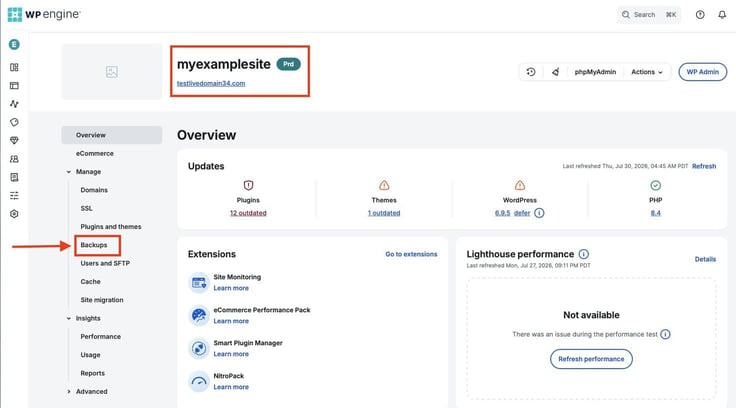The width and height of the screenshot is (736, 408).
Task: Open the dashboard icon in left rail
Action: point(14,67)
